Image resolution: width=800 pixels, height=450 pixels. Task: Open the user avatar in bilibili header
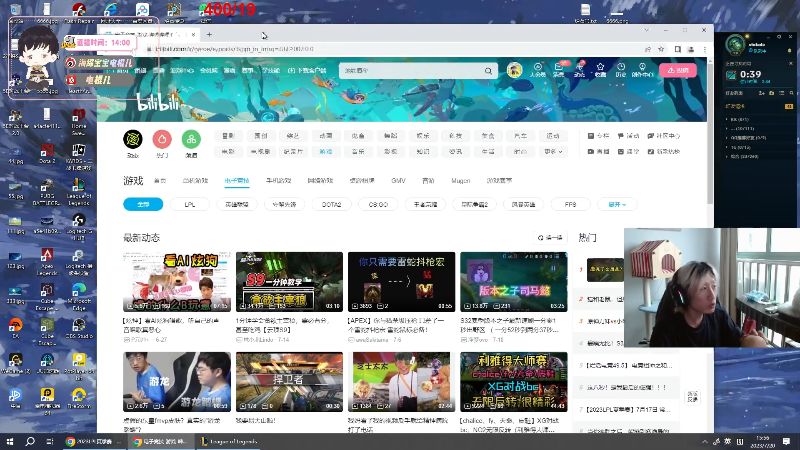tap(514, 70)
